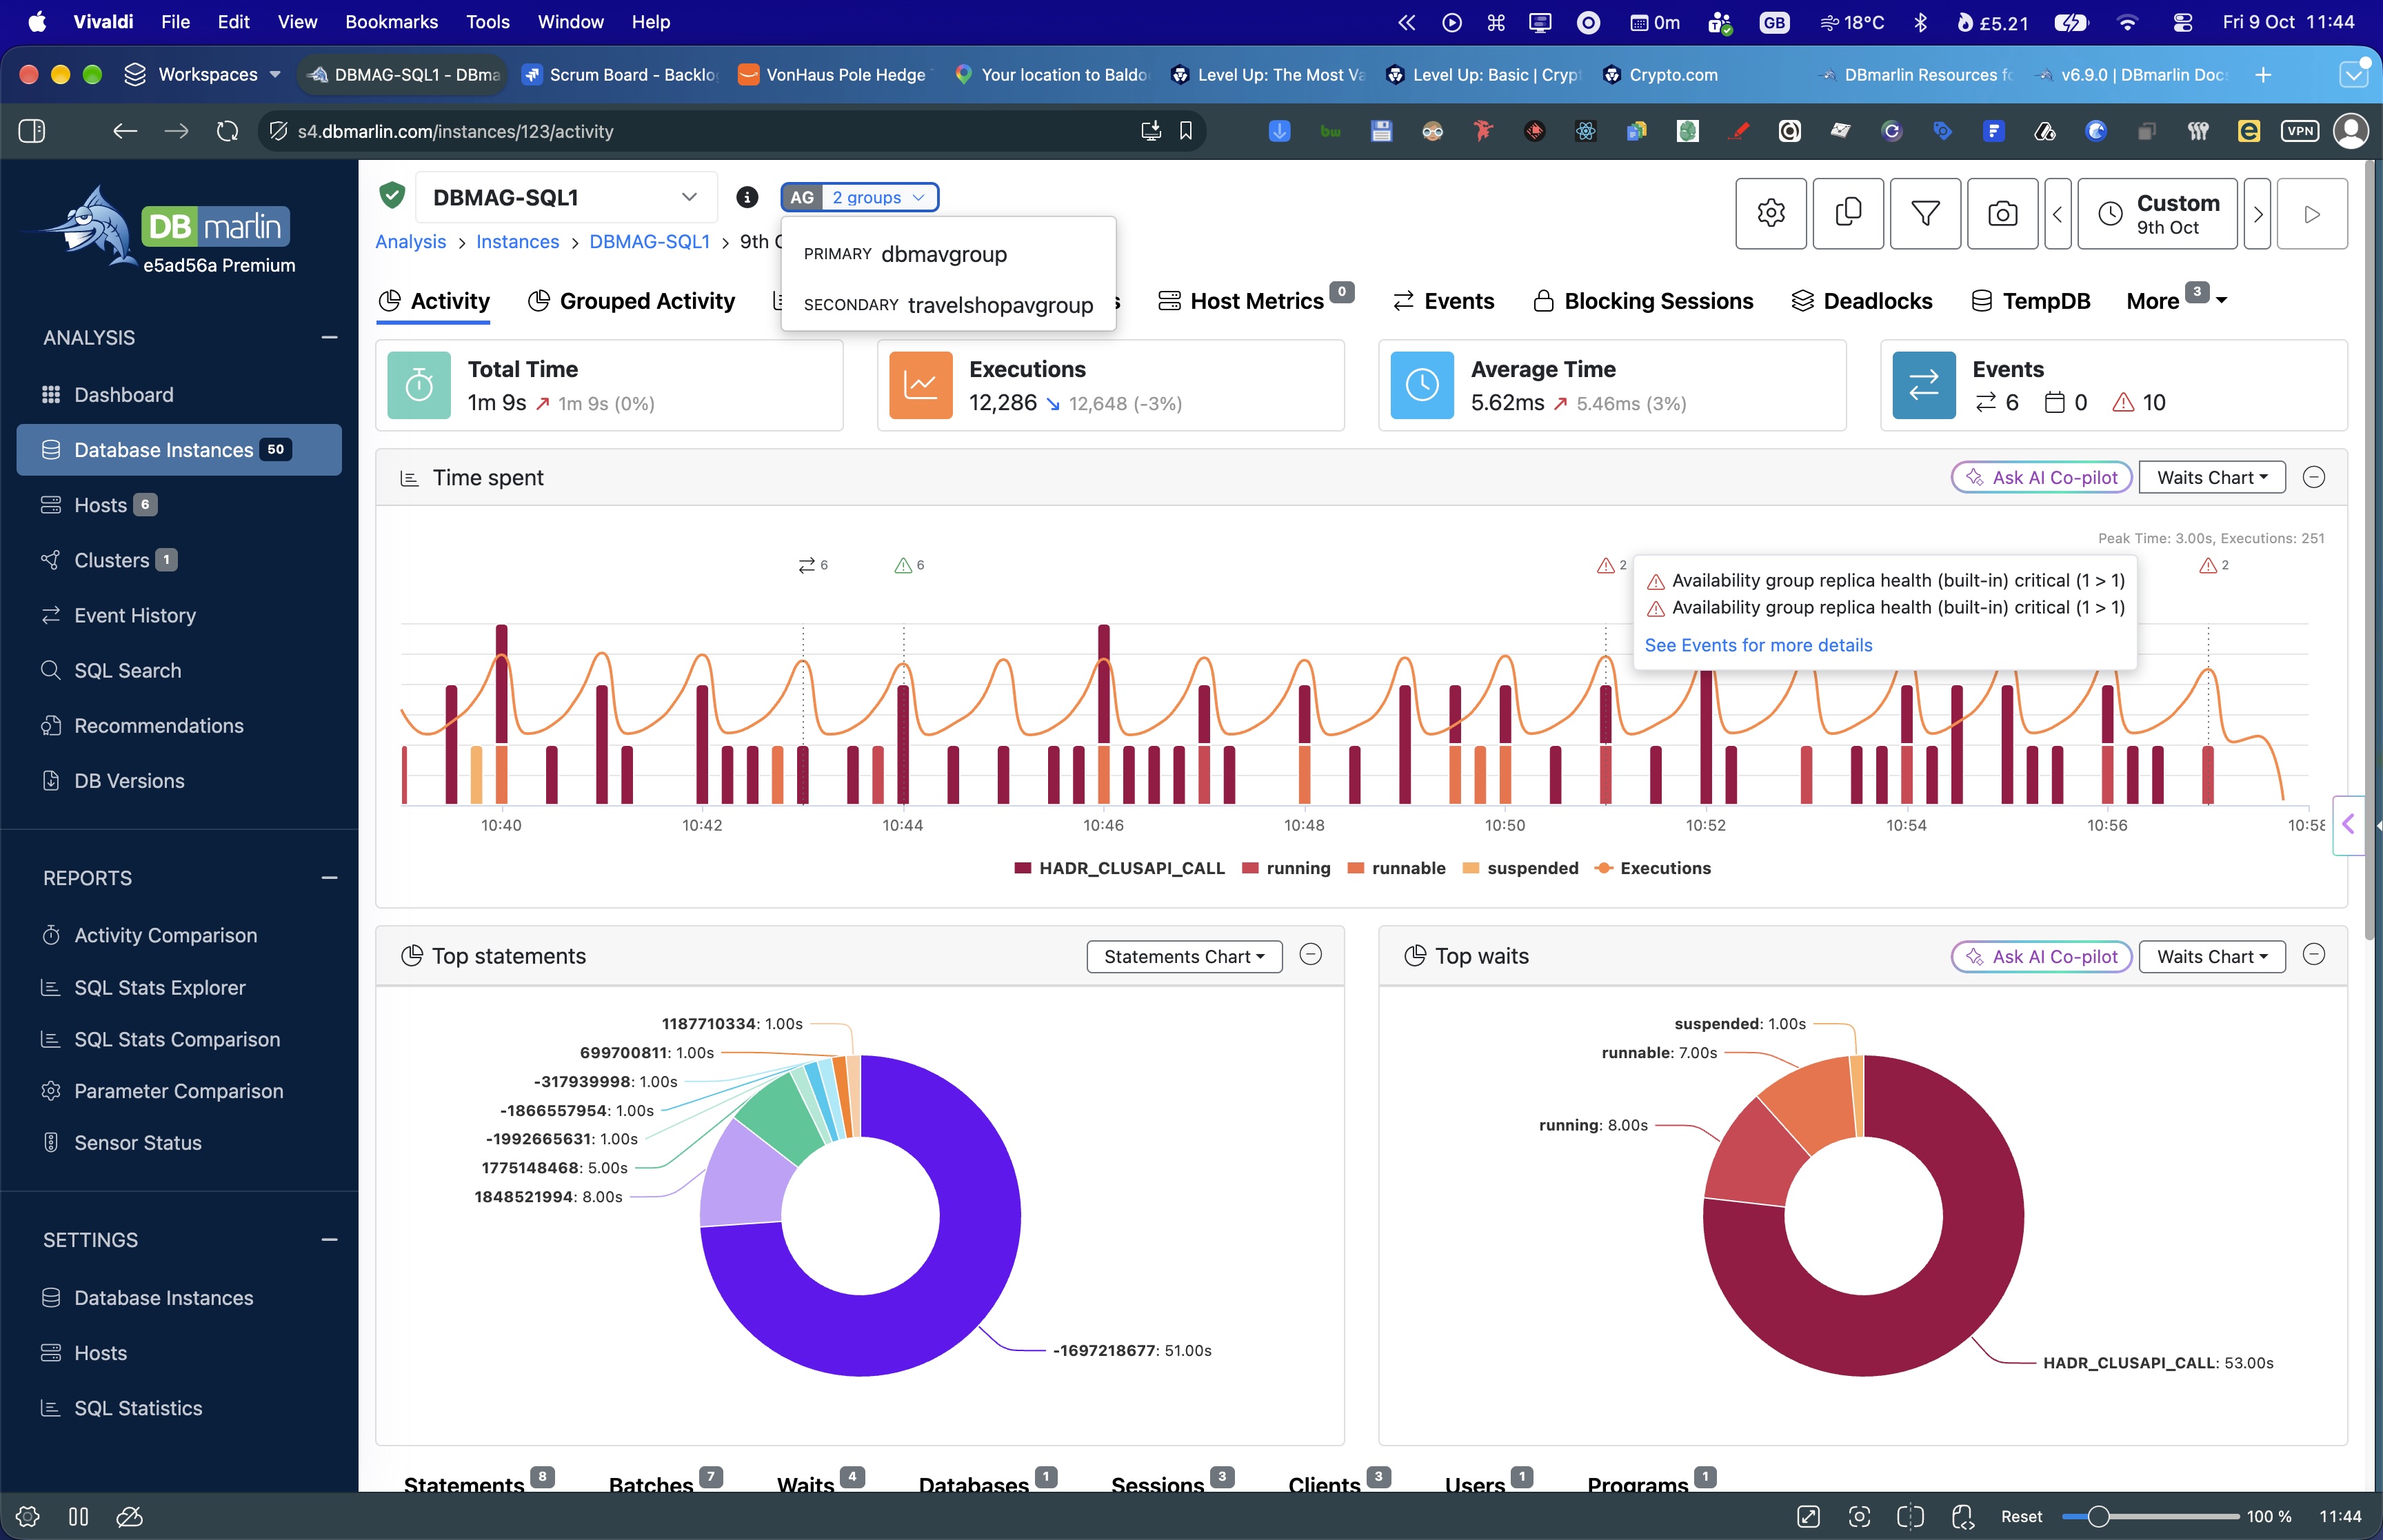Screen dimensions: 2383x1540
Task: Open More tabs dropdown
Action: [x=2176, y=301]
